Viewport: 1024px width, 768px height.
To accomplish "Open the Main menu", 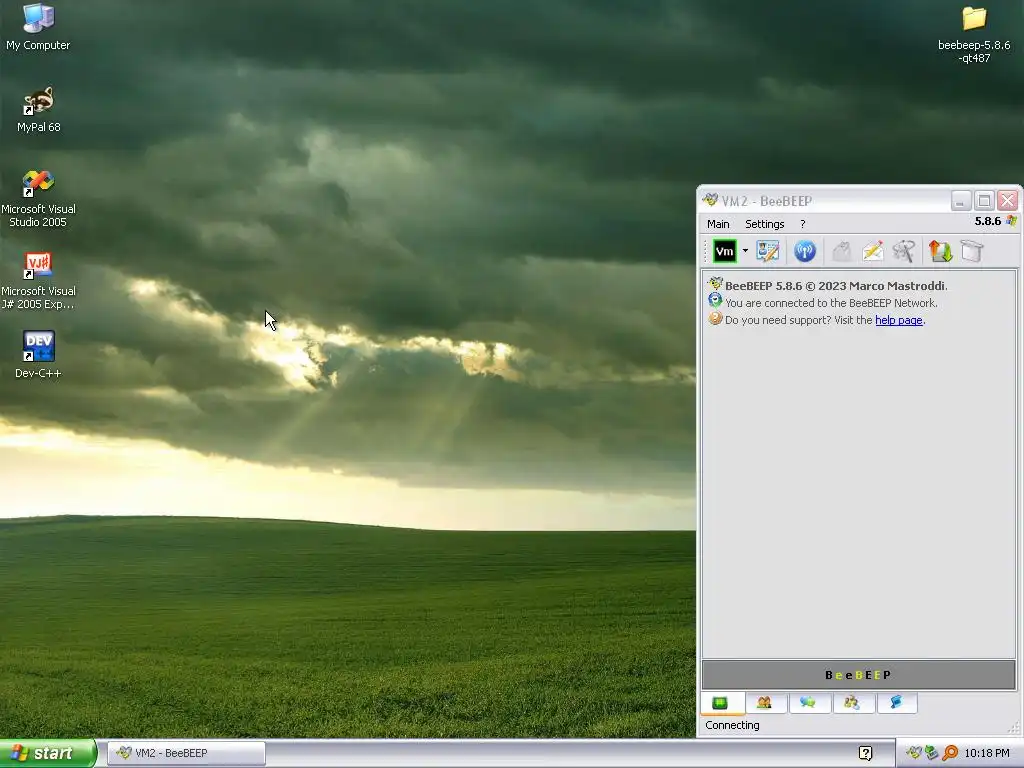I will (718, 224).
